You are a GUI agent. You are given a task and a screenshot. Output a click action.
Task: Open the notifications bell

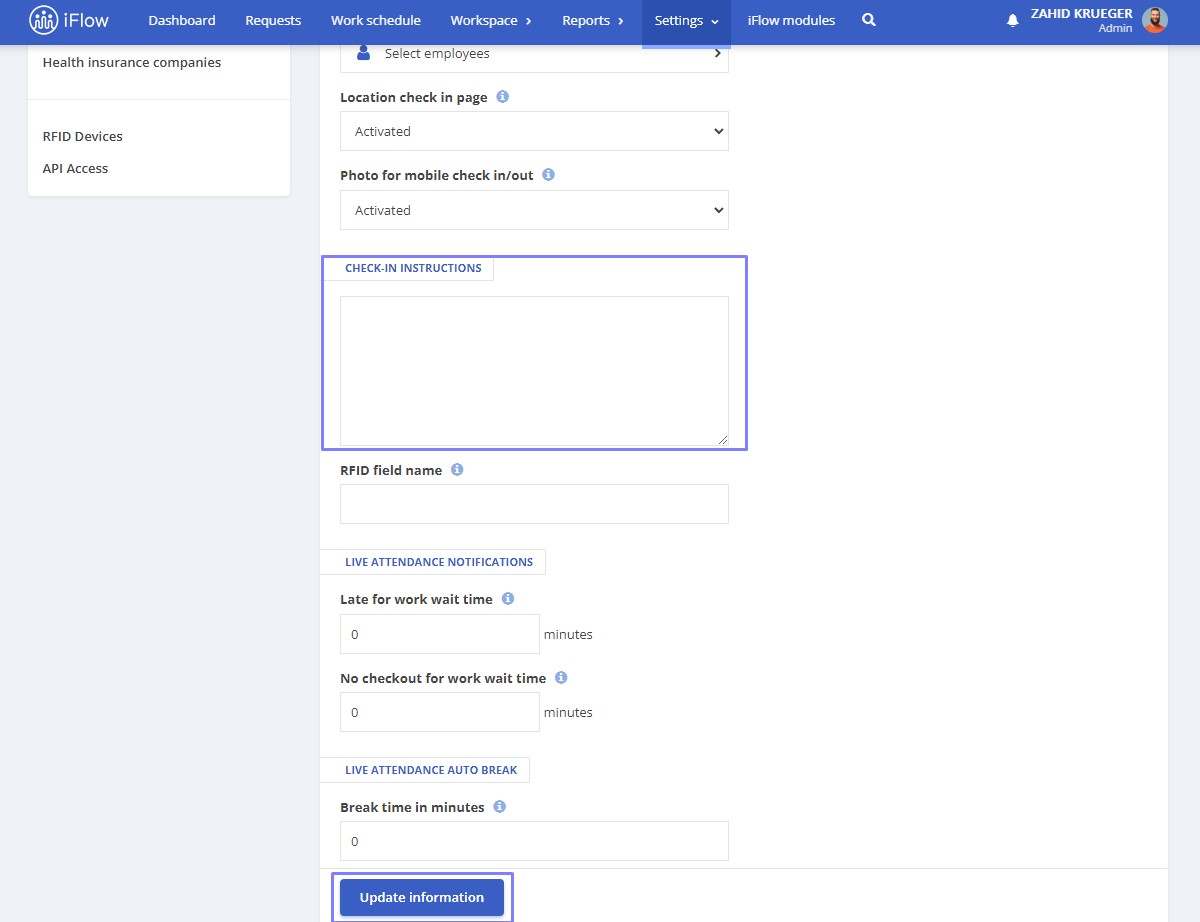pyautogui.click(x=1013, y=20)
